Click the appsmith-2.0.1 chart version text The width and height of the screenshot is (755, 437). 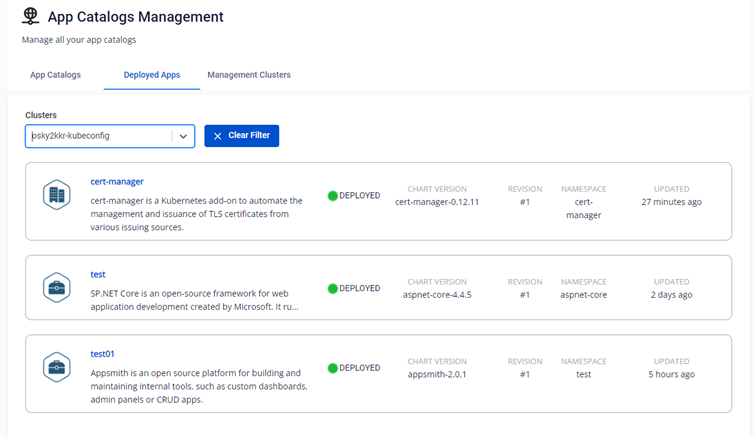pos(437,374)
